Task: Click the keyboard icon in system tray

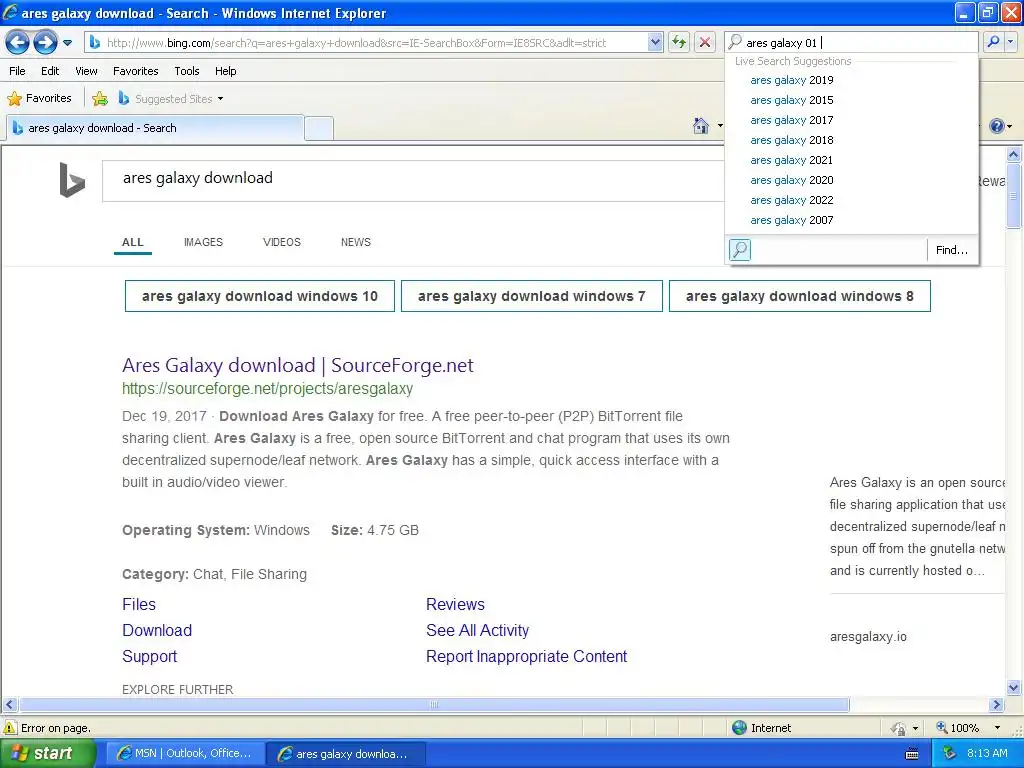Action: (912, 754)
